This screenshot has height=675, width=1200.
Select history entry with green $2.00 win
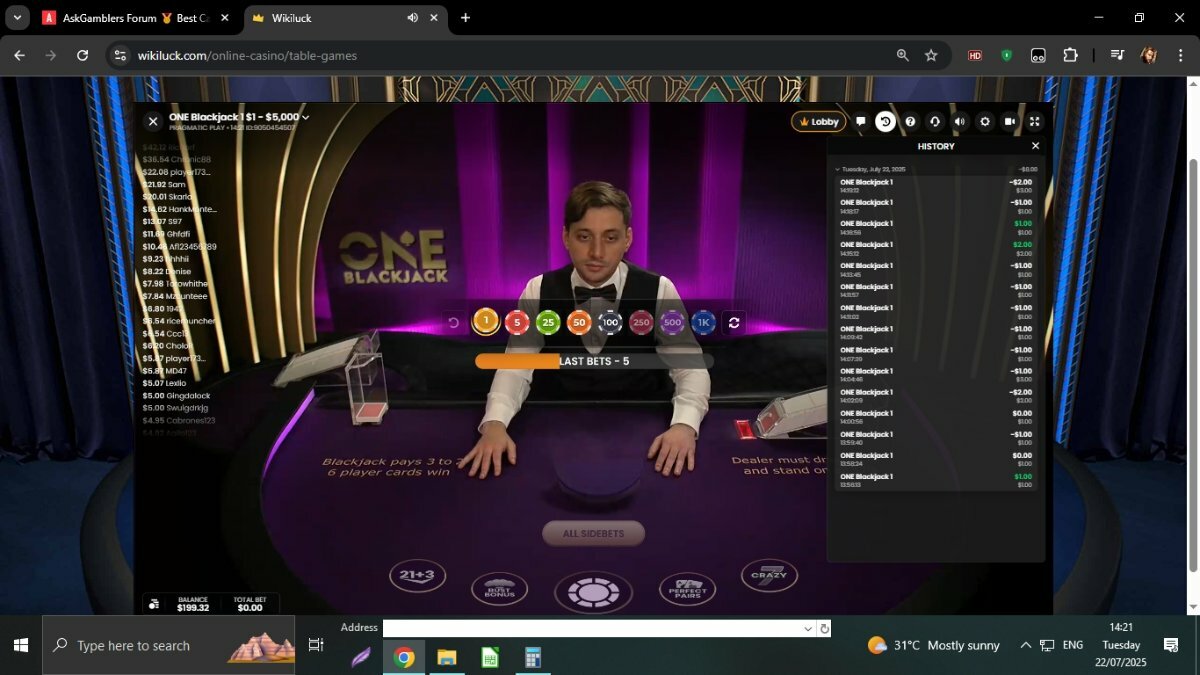point(936,248)
